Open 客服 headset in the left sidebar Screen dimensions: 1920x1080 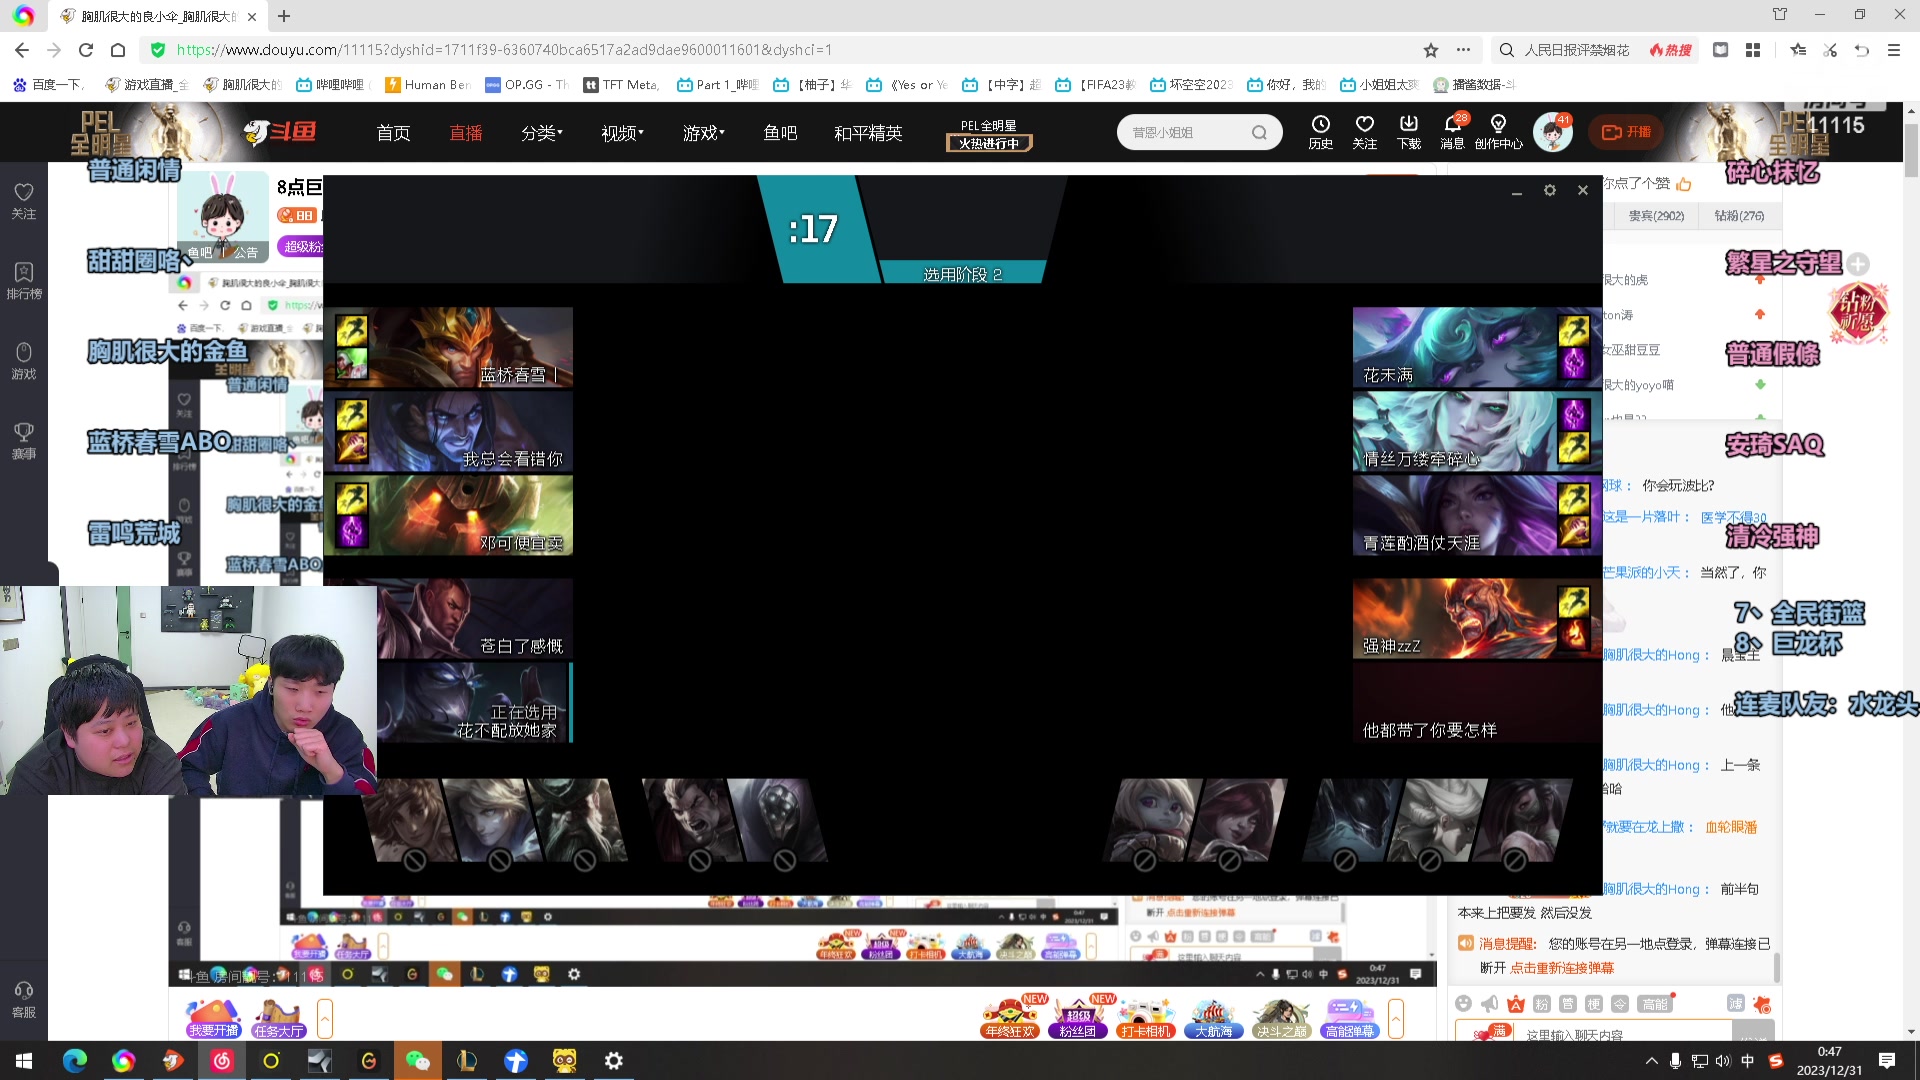click(x=24, y=999)
